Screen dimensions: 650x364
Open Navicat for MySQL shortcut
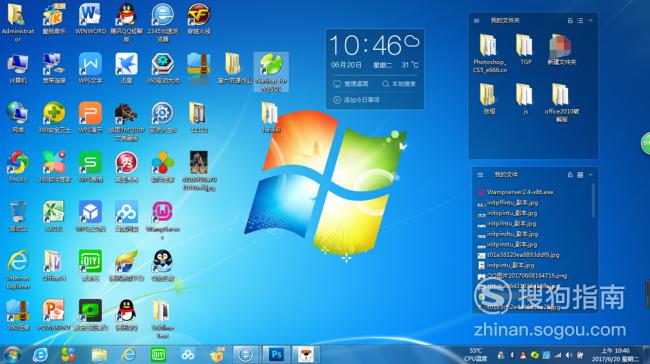point(271,71)
